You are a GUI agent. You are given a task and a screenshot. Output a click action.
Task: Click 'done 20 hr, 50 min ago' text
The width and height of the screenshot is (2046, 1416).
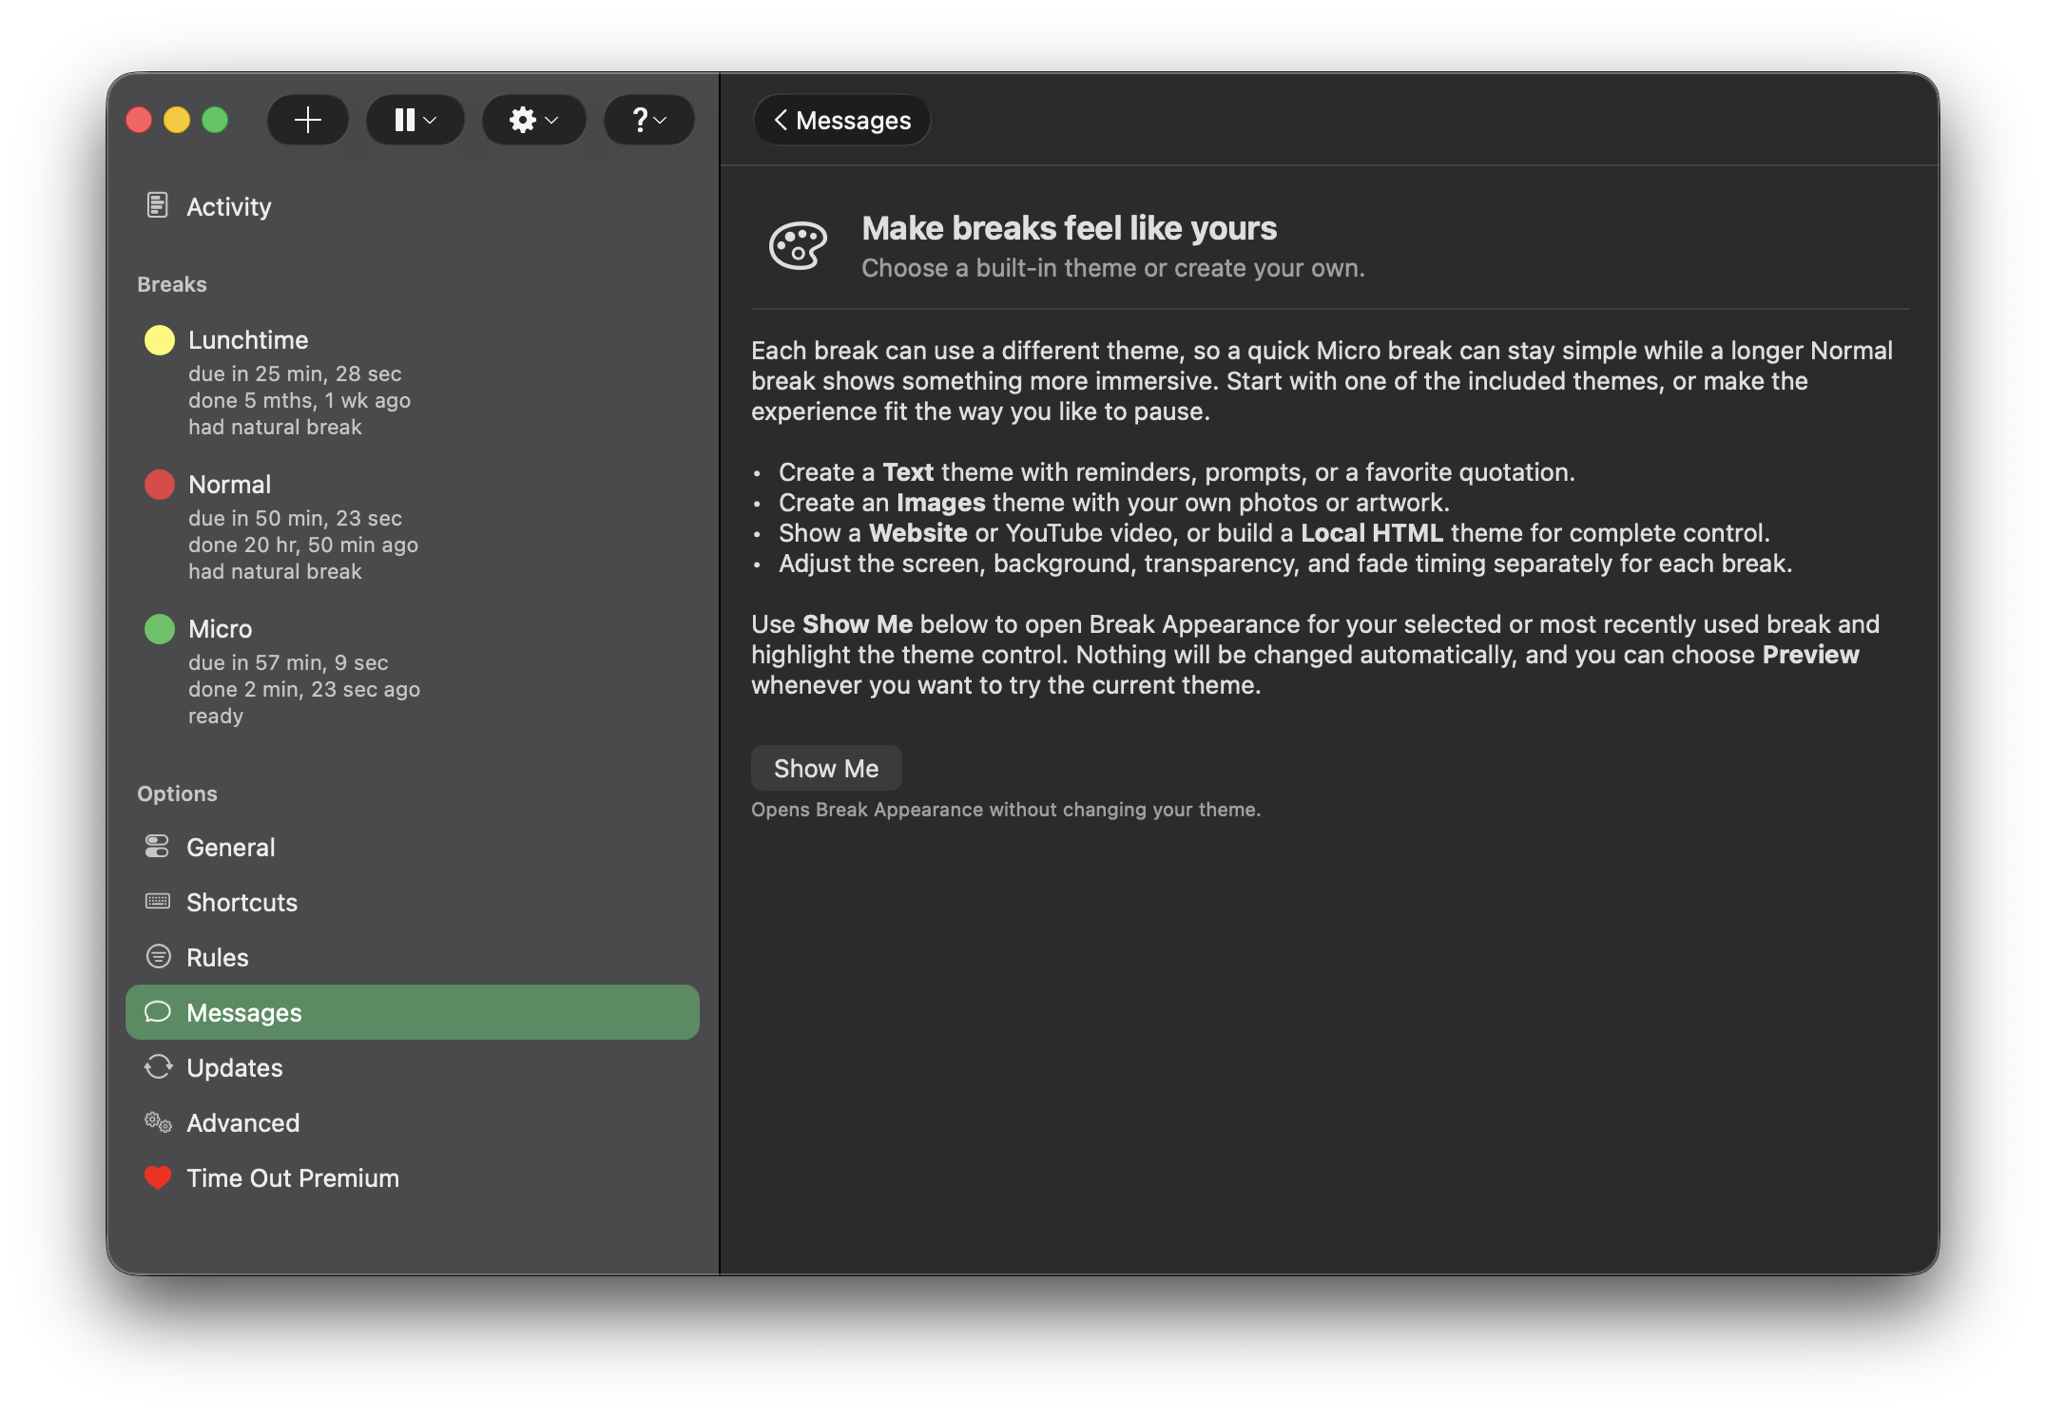[x=303, y=545]
